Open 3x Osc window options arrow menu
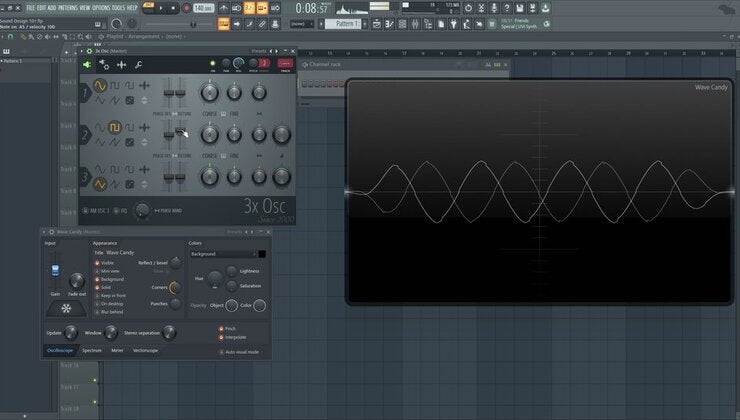This screenshot has width=740, height=420. [x=82, y=51]
